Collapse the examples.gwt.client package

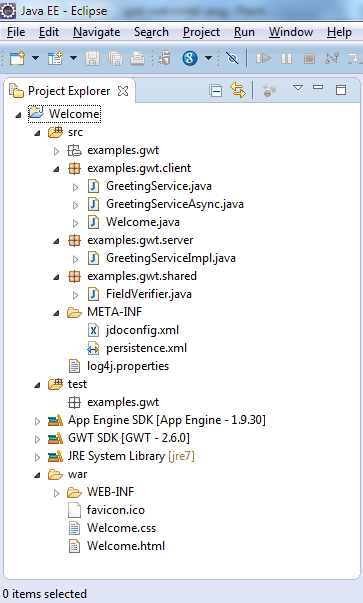[57, 169]
